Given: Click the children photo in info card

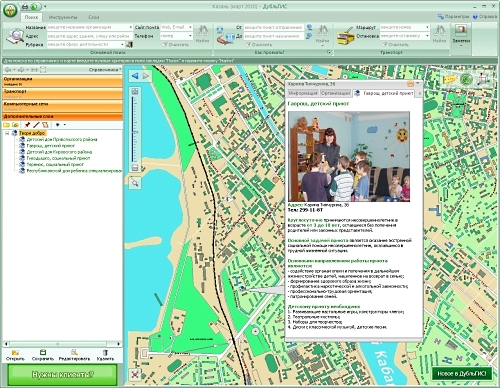Looking at the screenshot, I should pyautogui.click(x=349, y=156).
